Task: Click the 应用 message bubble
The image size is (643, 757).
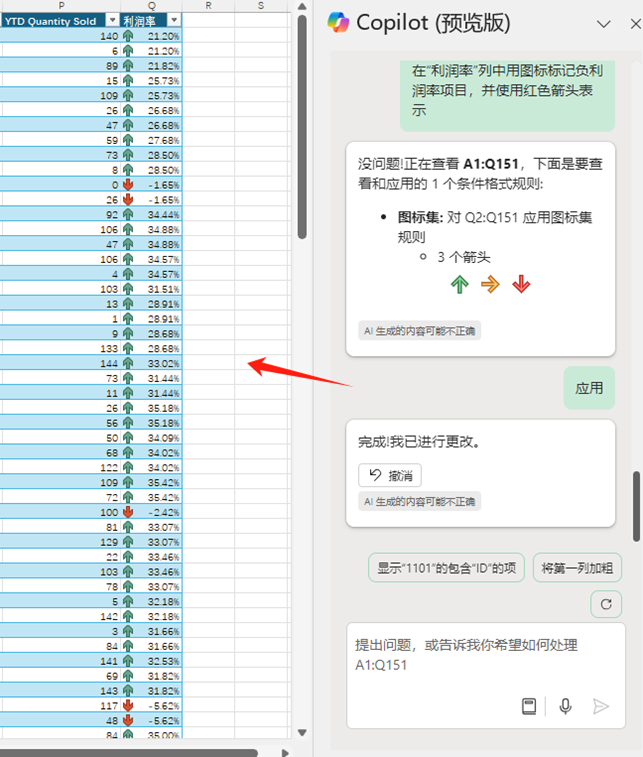Action: pos(589,388)
